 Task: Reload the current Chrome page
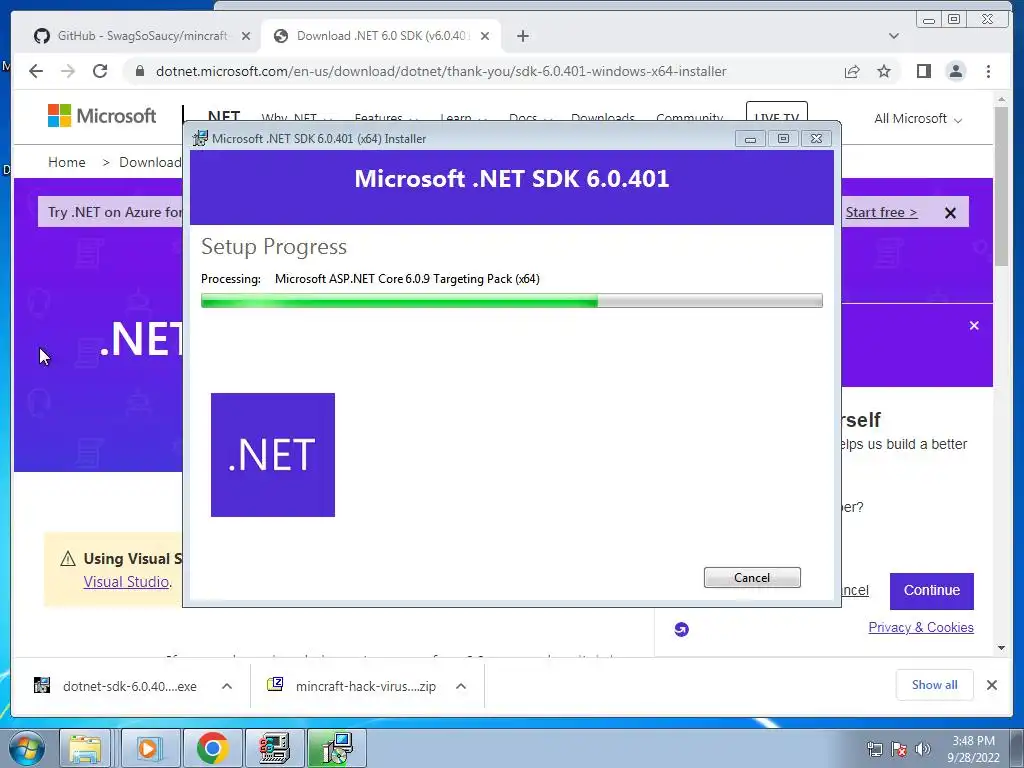point(100,71)
